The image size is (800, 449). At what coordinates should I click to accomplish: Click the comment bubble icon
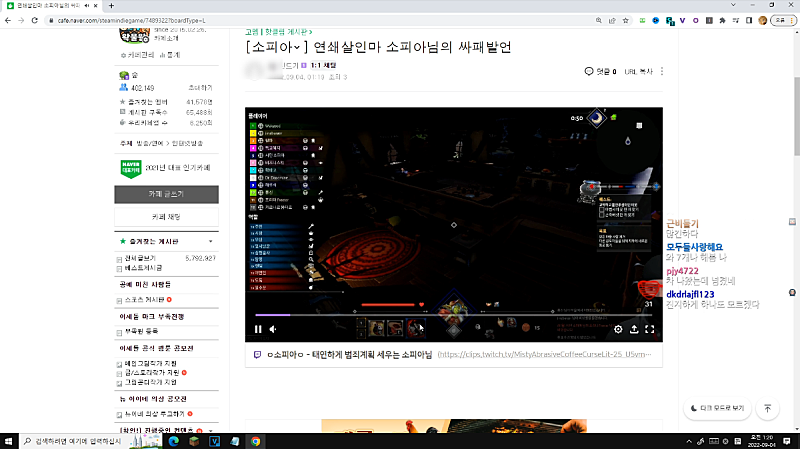589,71
